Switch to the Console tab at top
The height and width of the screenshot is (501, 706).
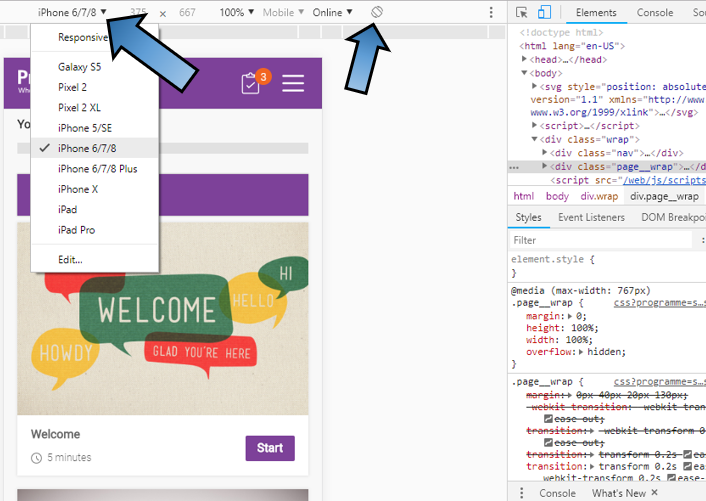point(655,12)
